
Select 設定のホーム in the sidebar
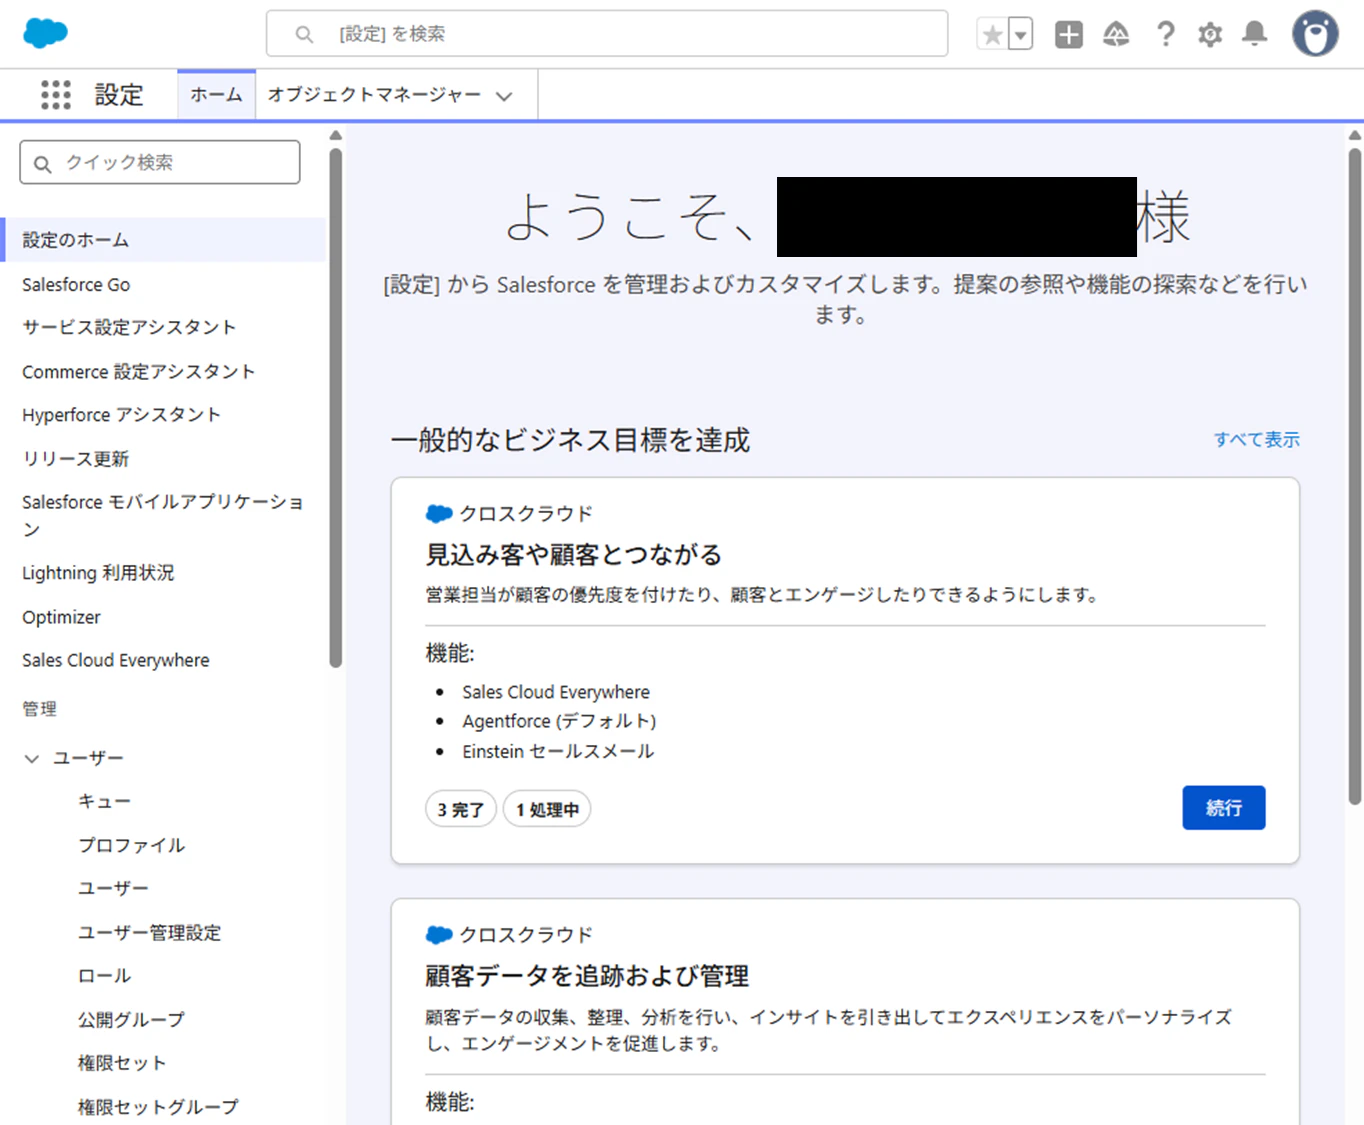click(x=164, y=240)
